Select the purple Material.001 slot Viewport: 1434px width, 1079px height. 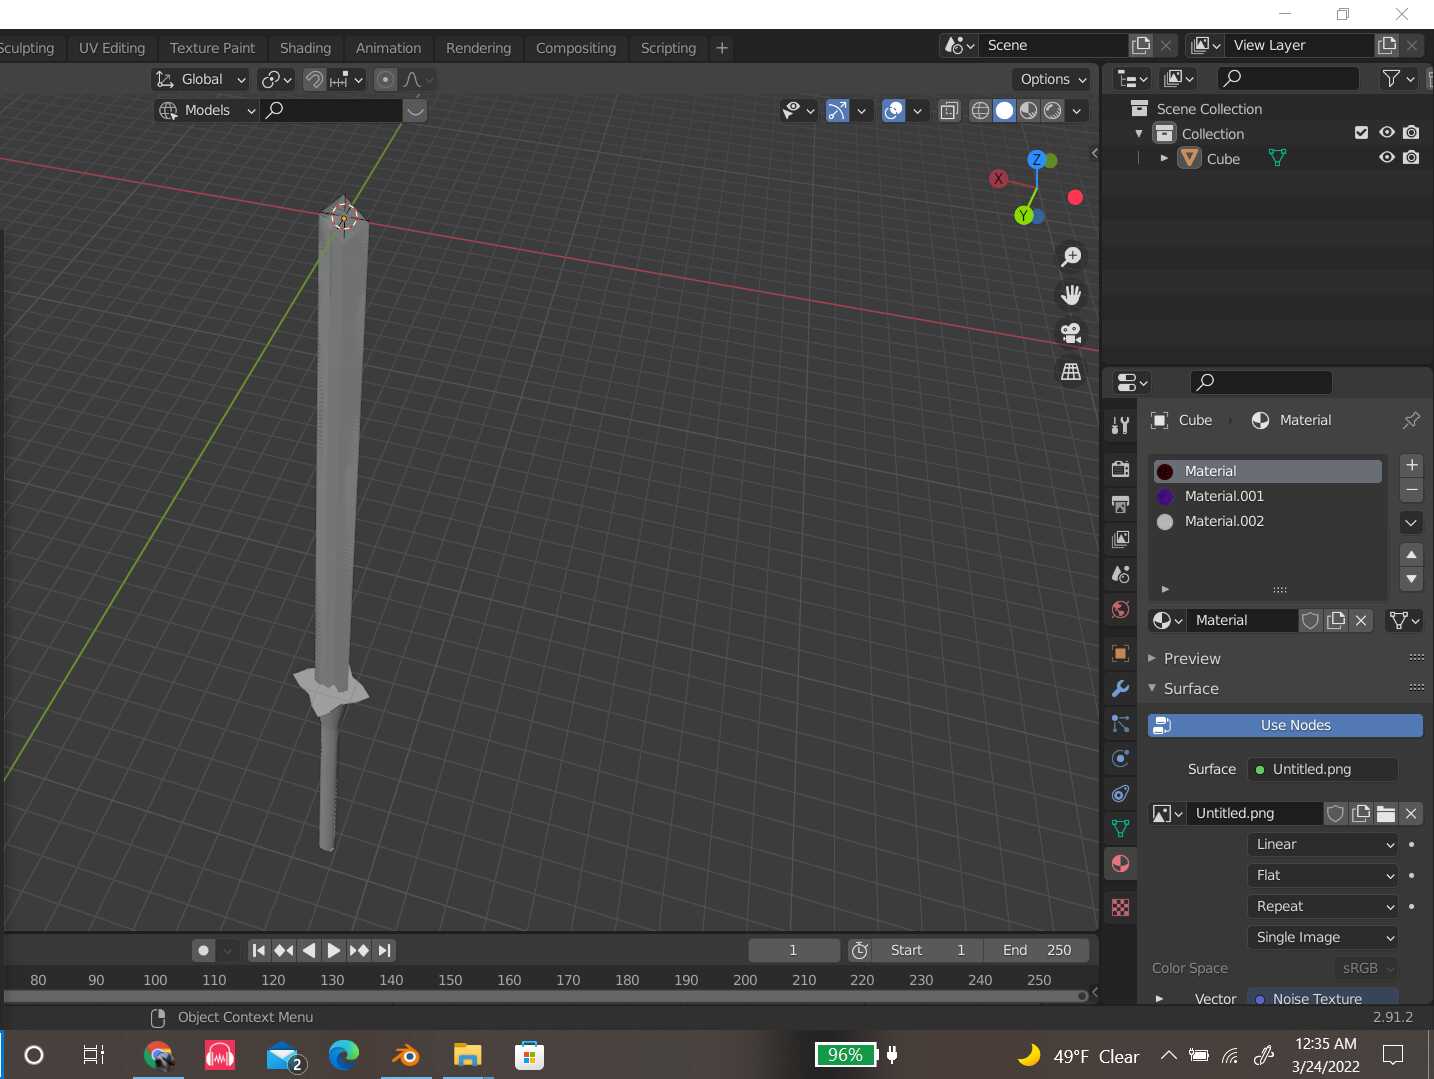coord(1223,496)
